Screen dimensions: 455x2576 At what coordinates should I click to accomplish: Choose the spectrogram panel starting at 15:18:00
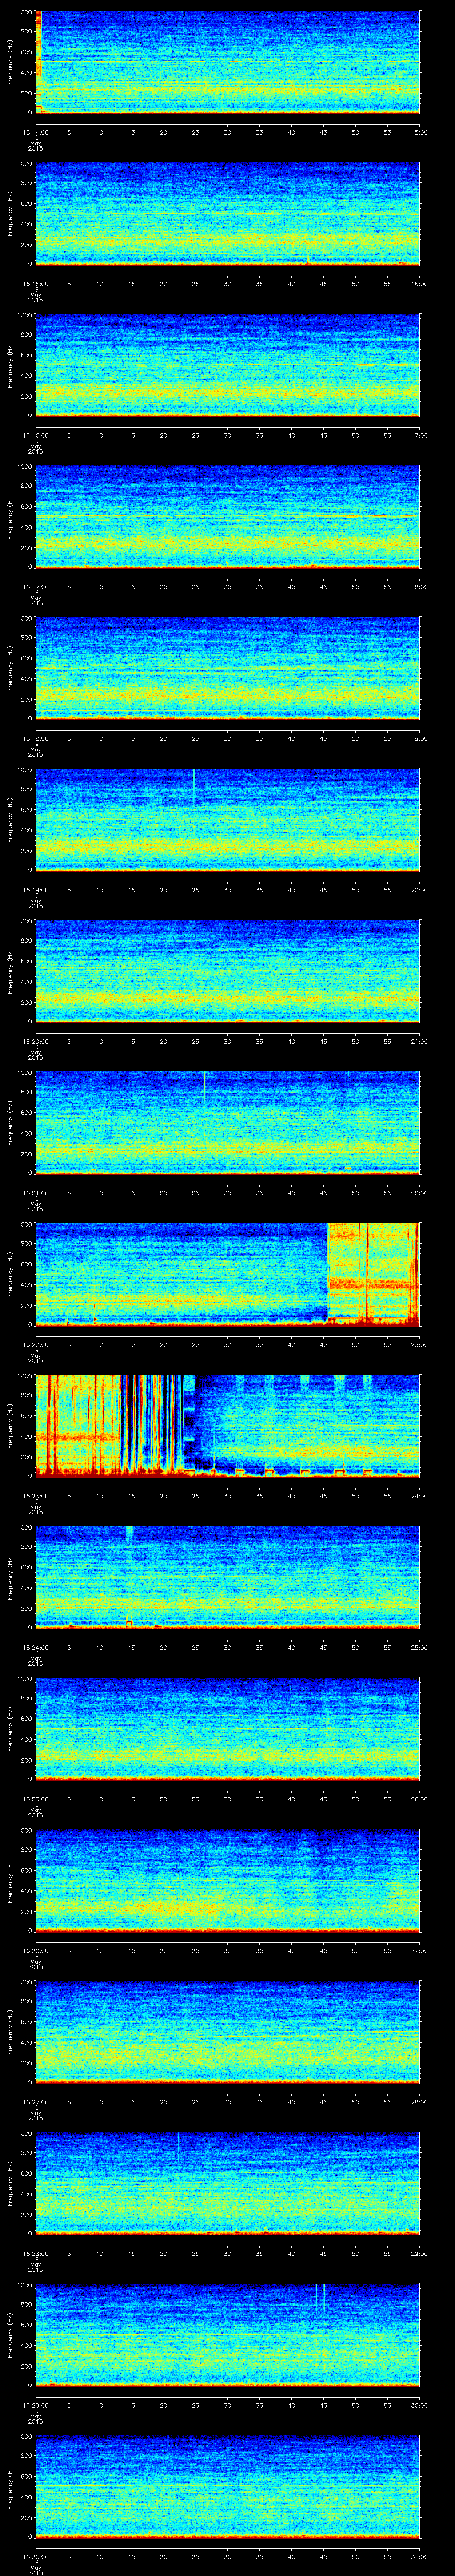(227, 668)
